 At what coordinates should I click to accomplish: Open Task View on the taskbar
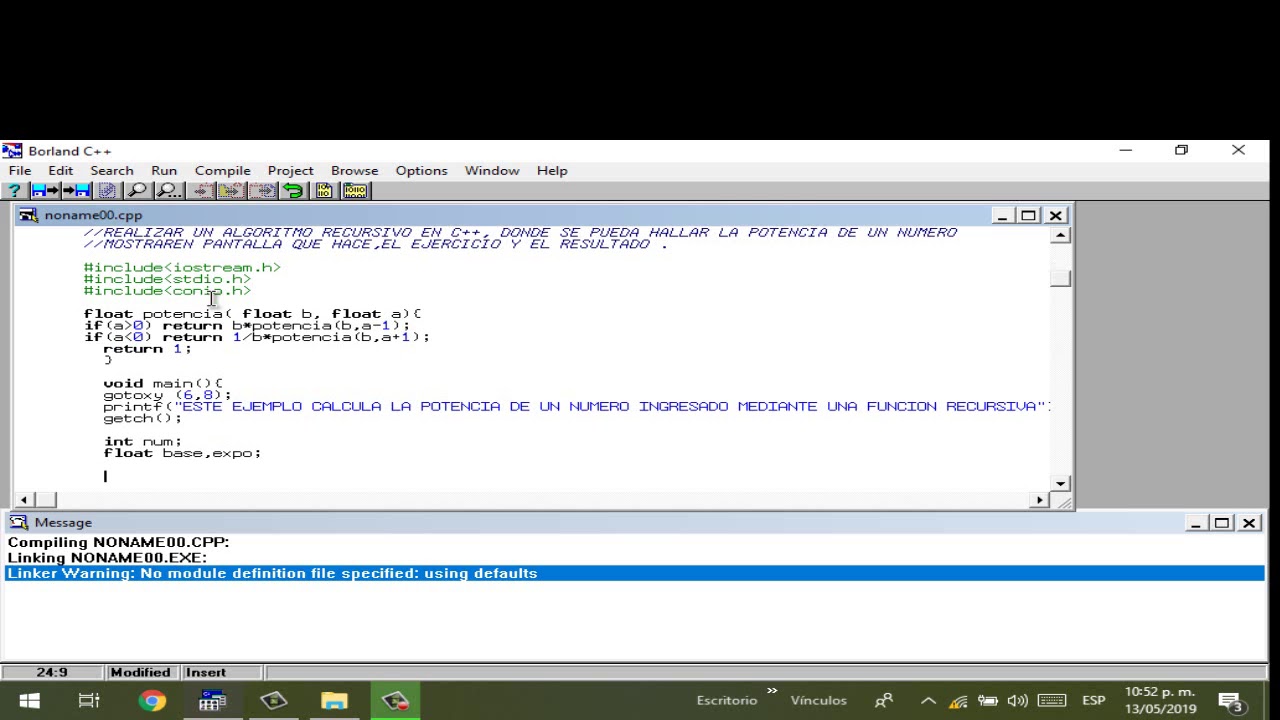[x=89, y=701]
